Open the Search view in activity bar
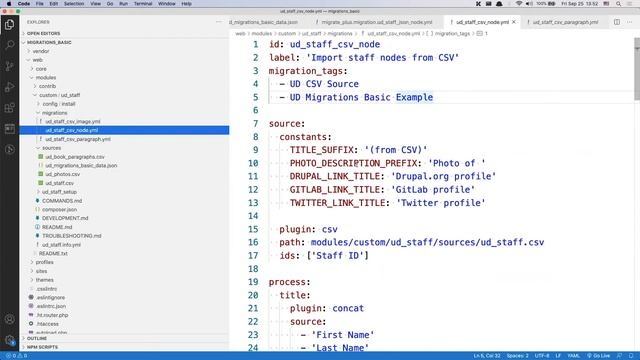640x360 pixels. pos(9,45)
